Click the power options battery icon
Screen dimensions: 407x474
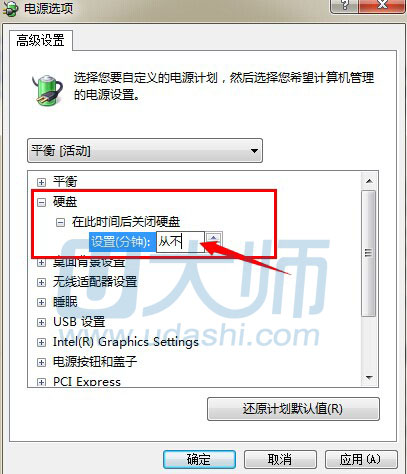47,91
